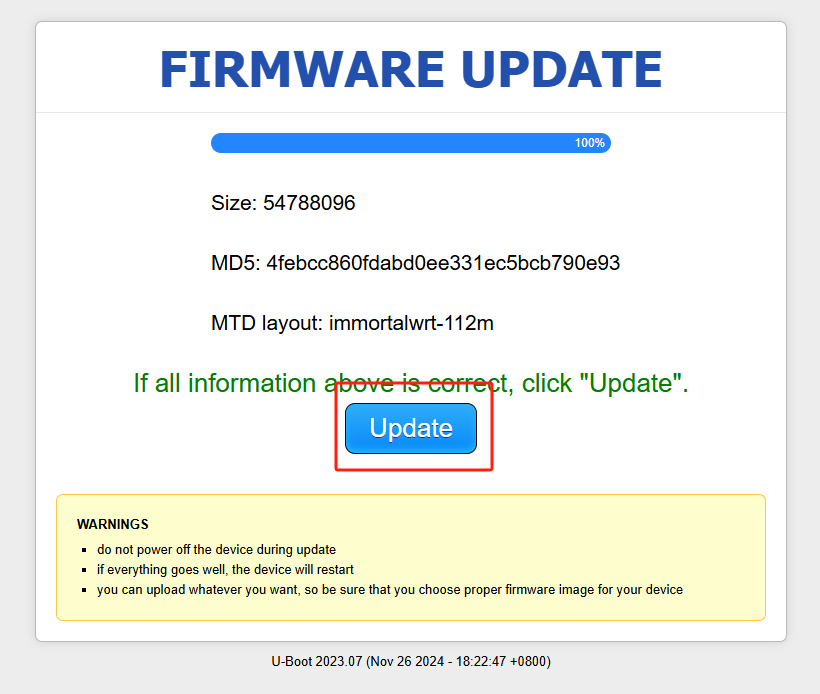Screen dimensions: 820x694
Task: Click the file size value 54788096
Action: tap(309, 203)
